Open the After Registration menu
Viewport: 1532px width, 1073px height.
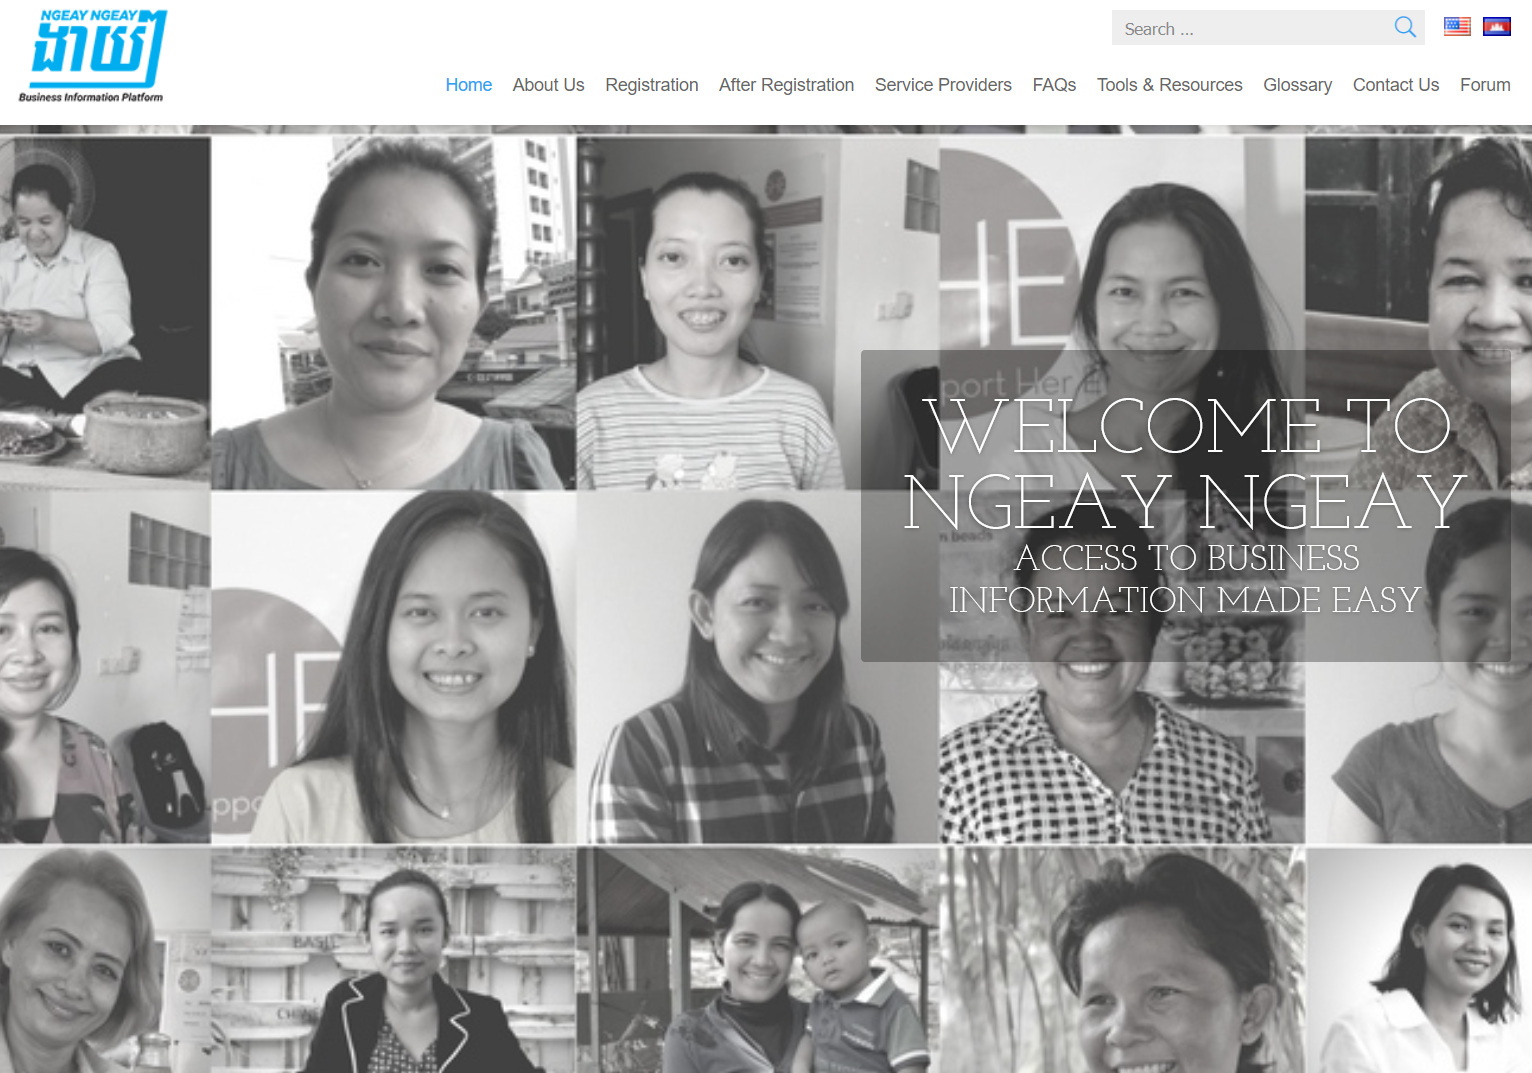[x=786, y=85]
